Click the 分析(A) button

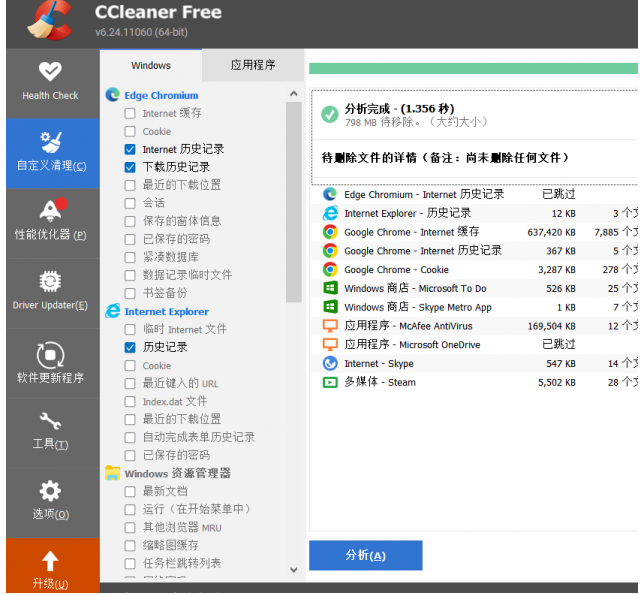tap(366, 555)
